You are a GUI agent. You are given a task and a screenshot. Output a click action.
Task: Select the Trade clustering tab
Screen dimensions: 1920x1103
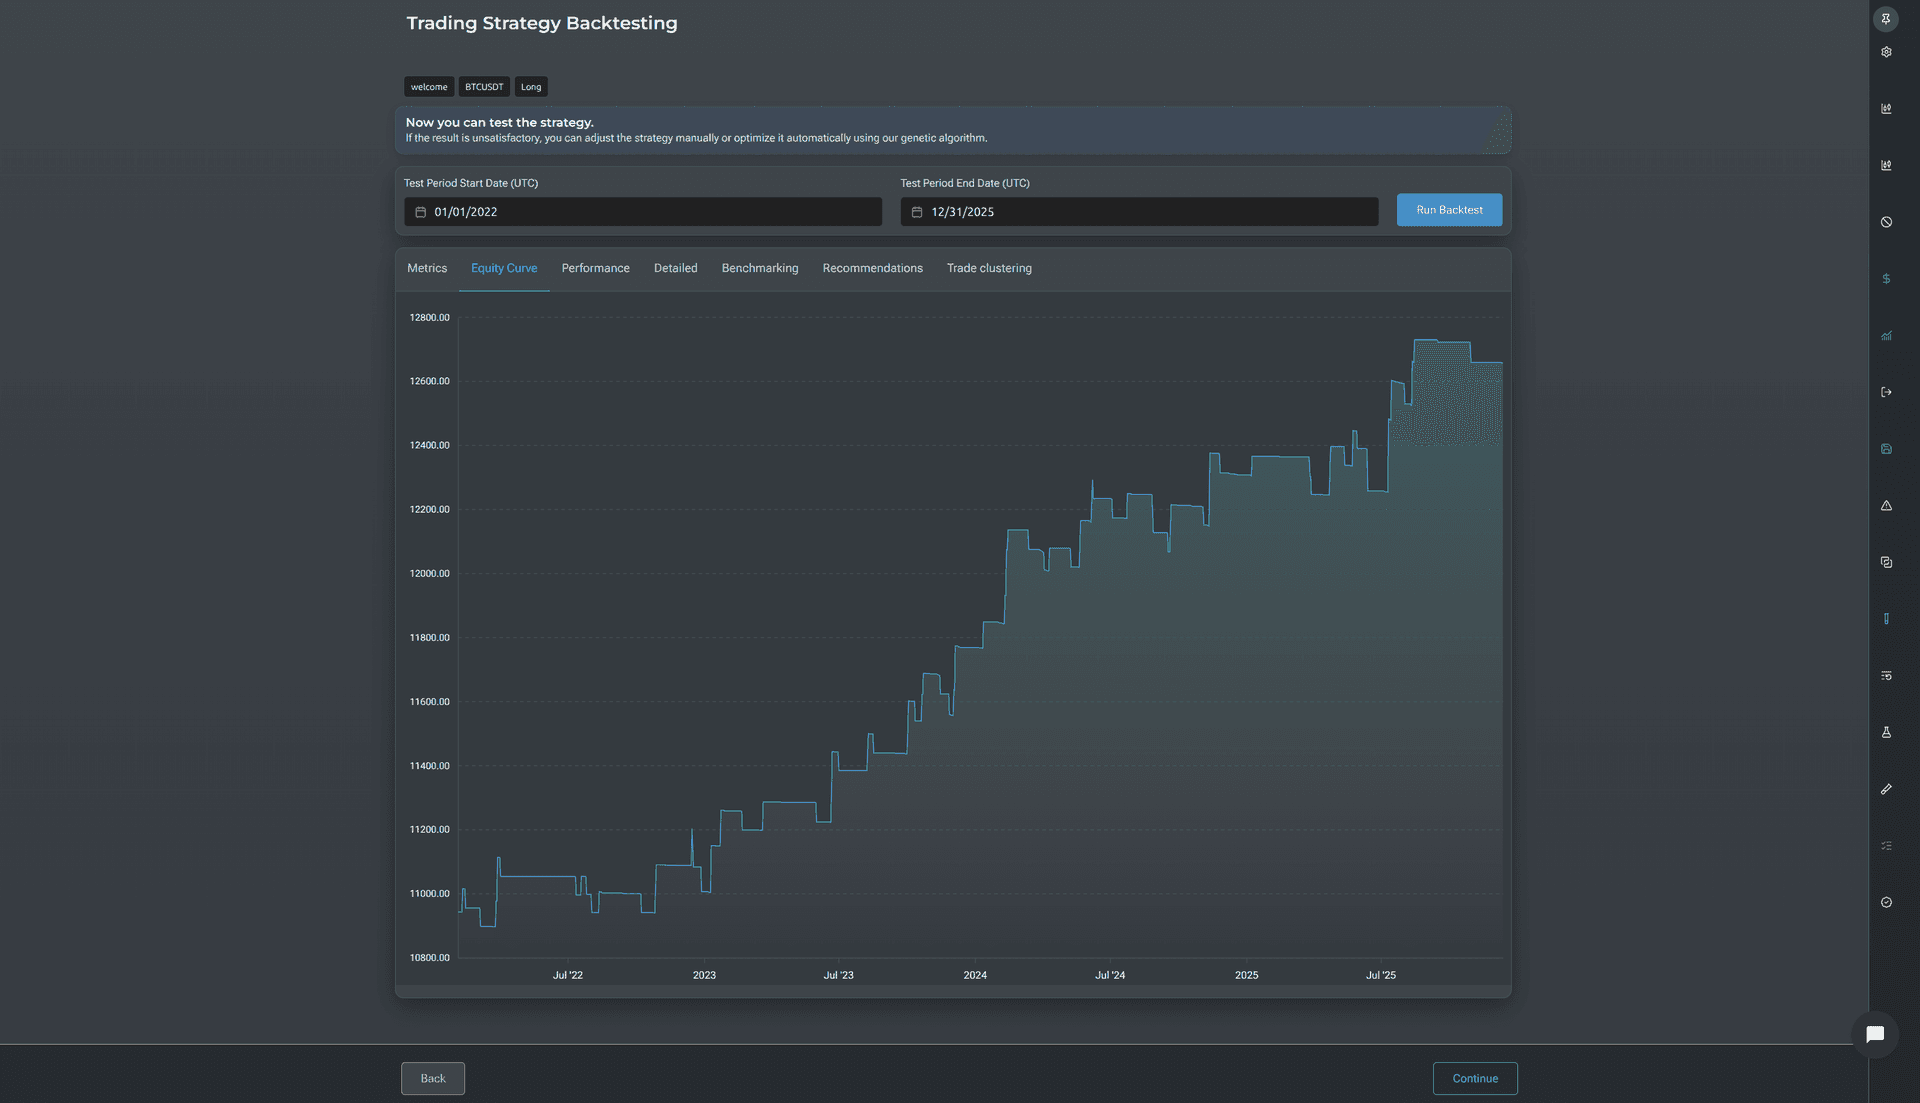[989, 268]
